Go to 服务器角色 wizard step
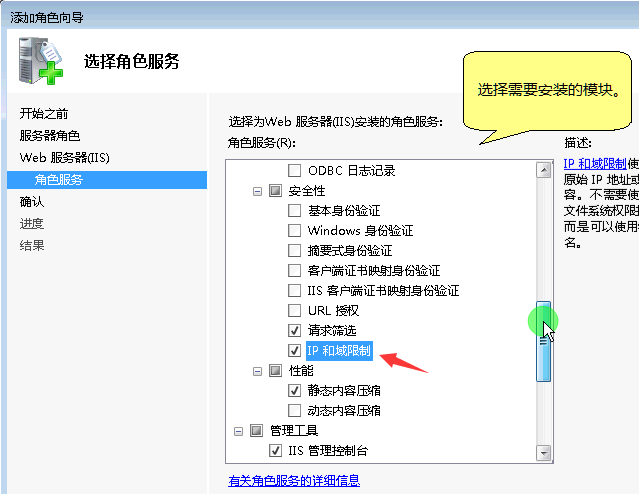The height and width of the screenshot is (494, 639). point(50,136)
